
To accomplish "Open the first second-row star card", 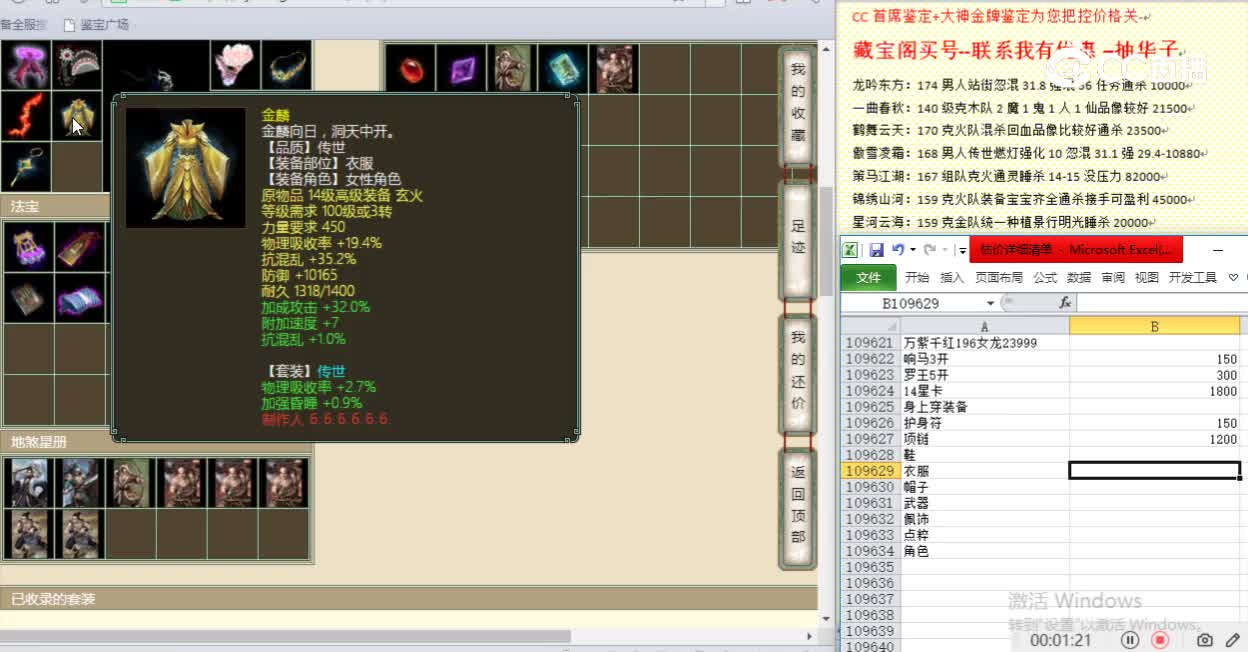I will coord(30,534).
